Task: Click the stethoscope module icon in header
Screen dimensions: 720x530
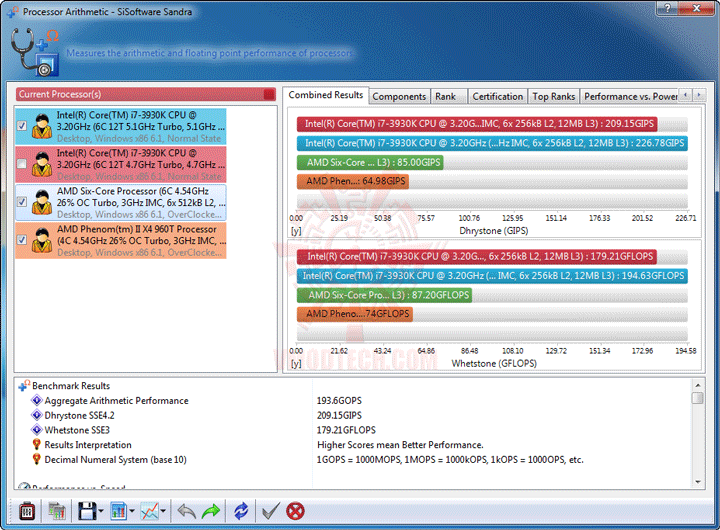Action: point(35,52)
